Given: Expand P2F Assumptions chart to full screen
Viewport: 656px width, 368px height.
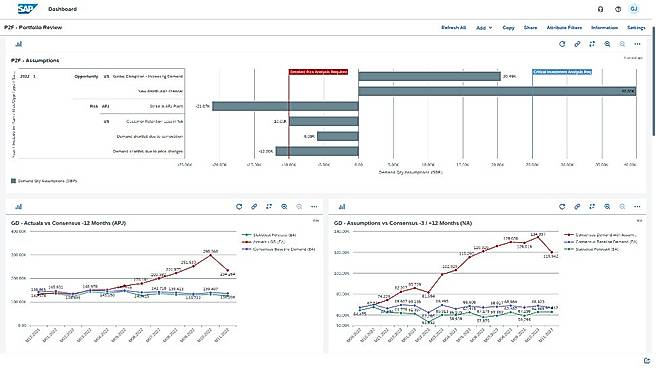Looking at the screenshot, I should (592, 44).
